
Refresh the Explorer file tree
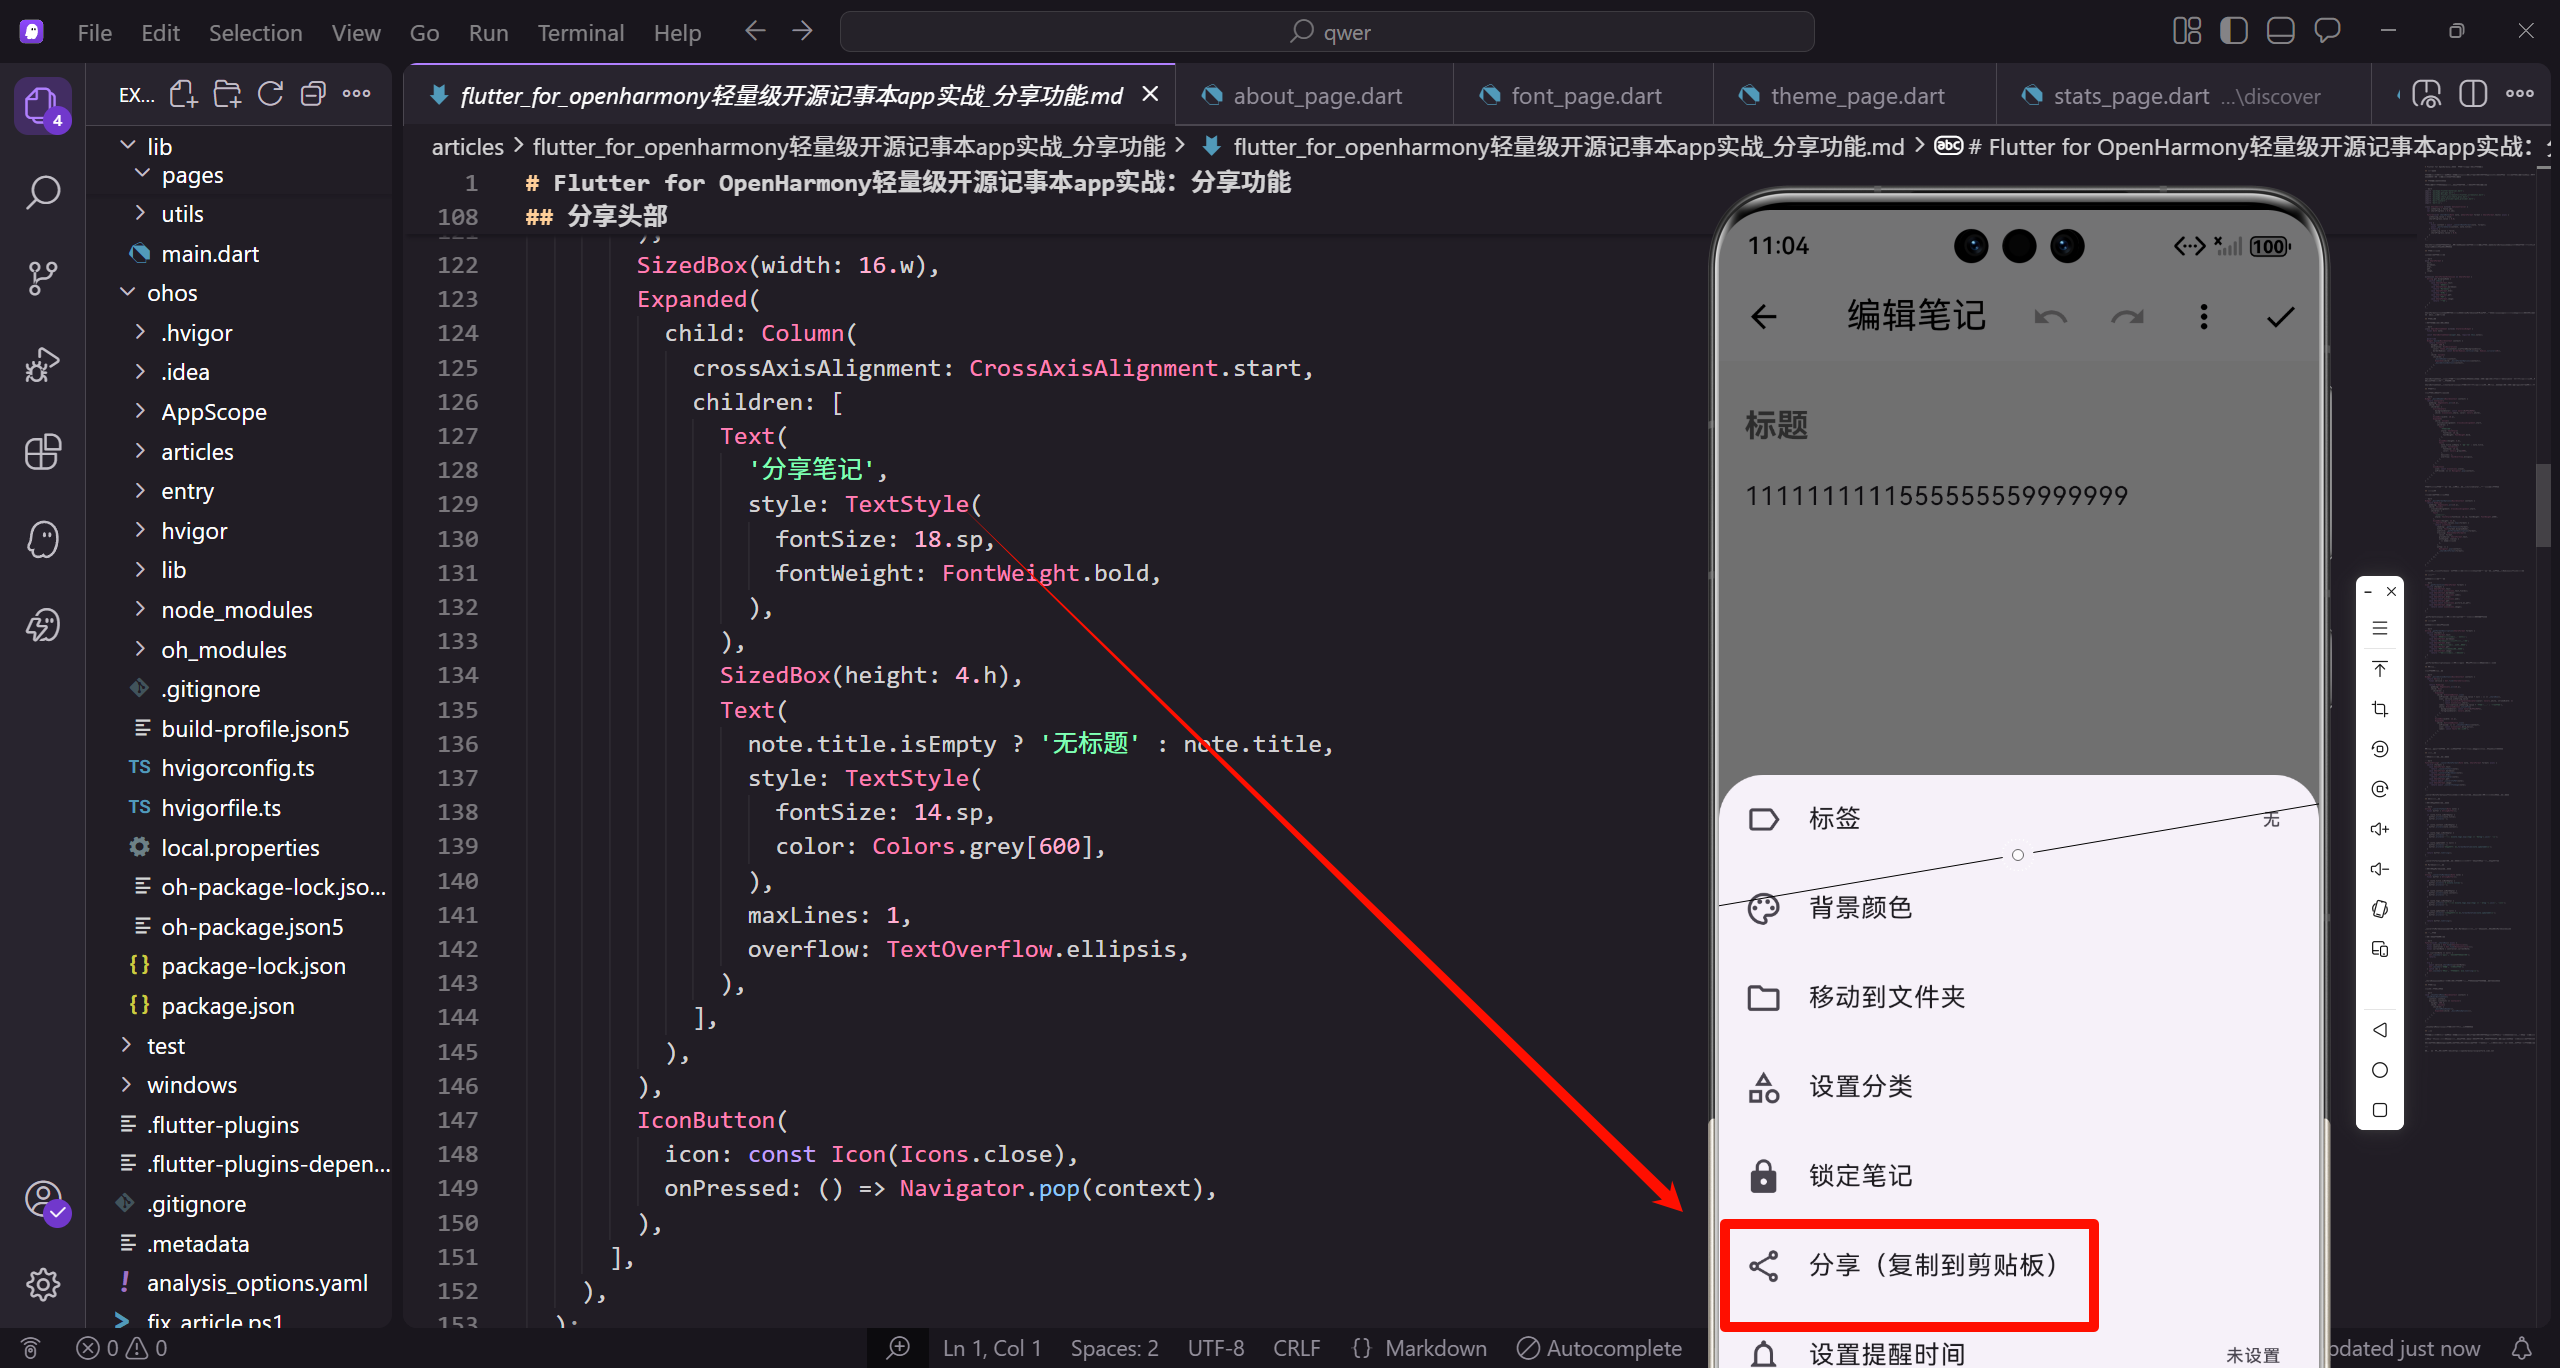coord(270,95)
